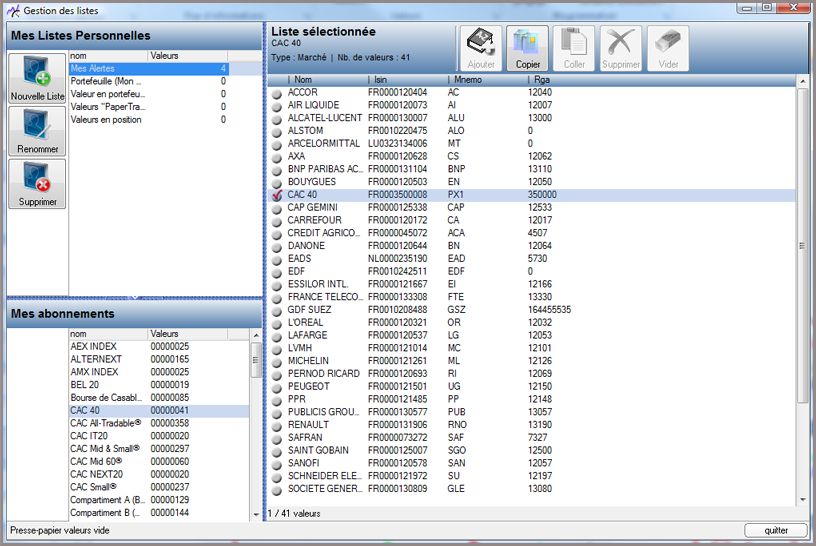Toggle the round marker next to LVMH
Screen dimensions: 816x546
point(277,349)
